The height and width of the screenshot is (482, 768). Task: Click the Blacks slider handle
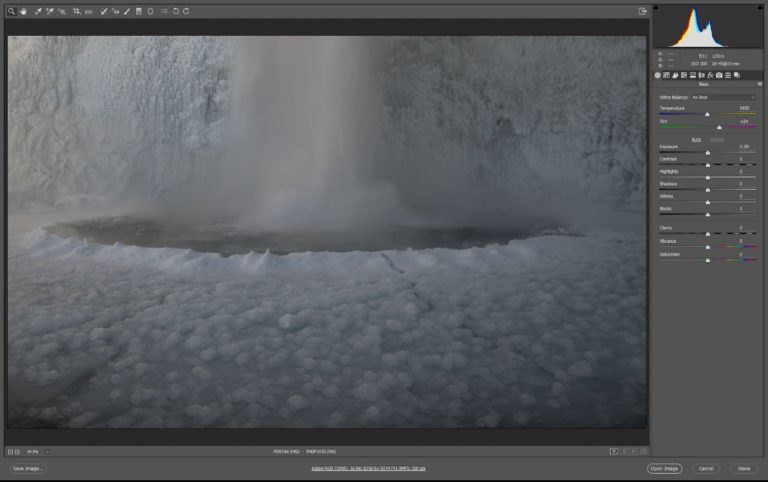click(x=708, y=215)
